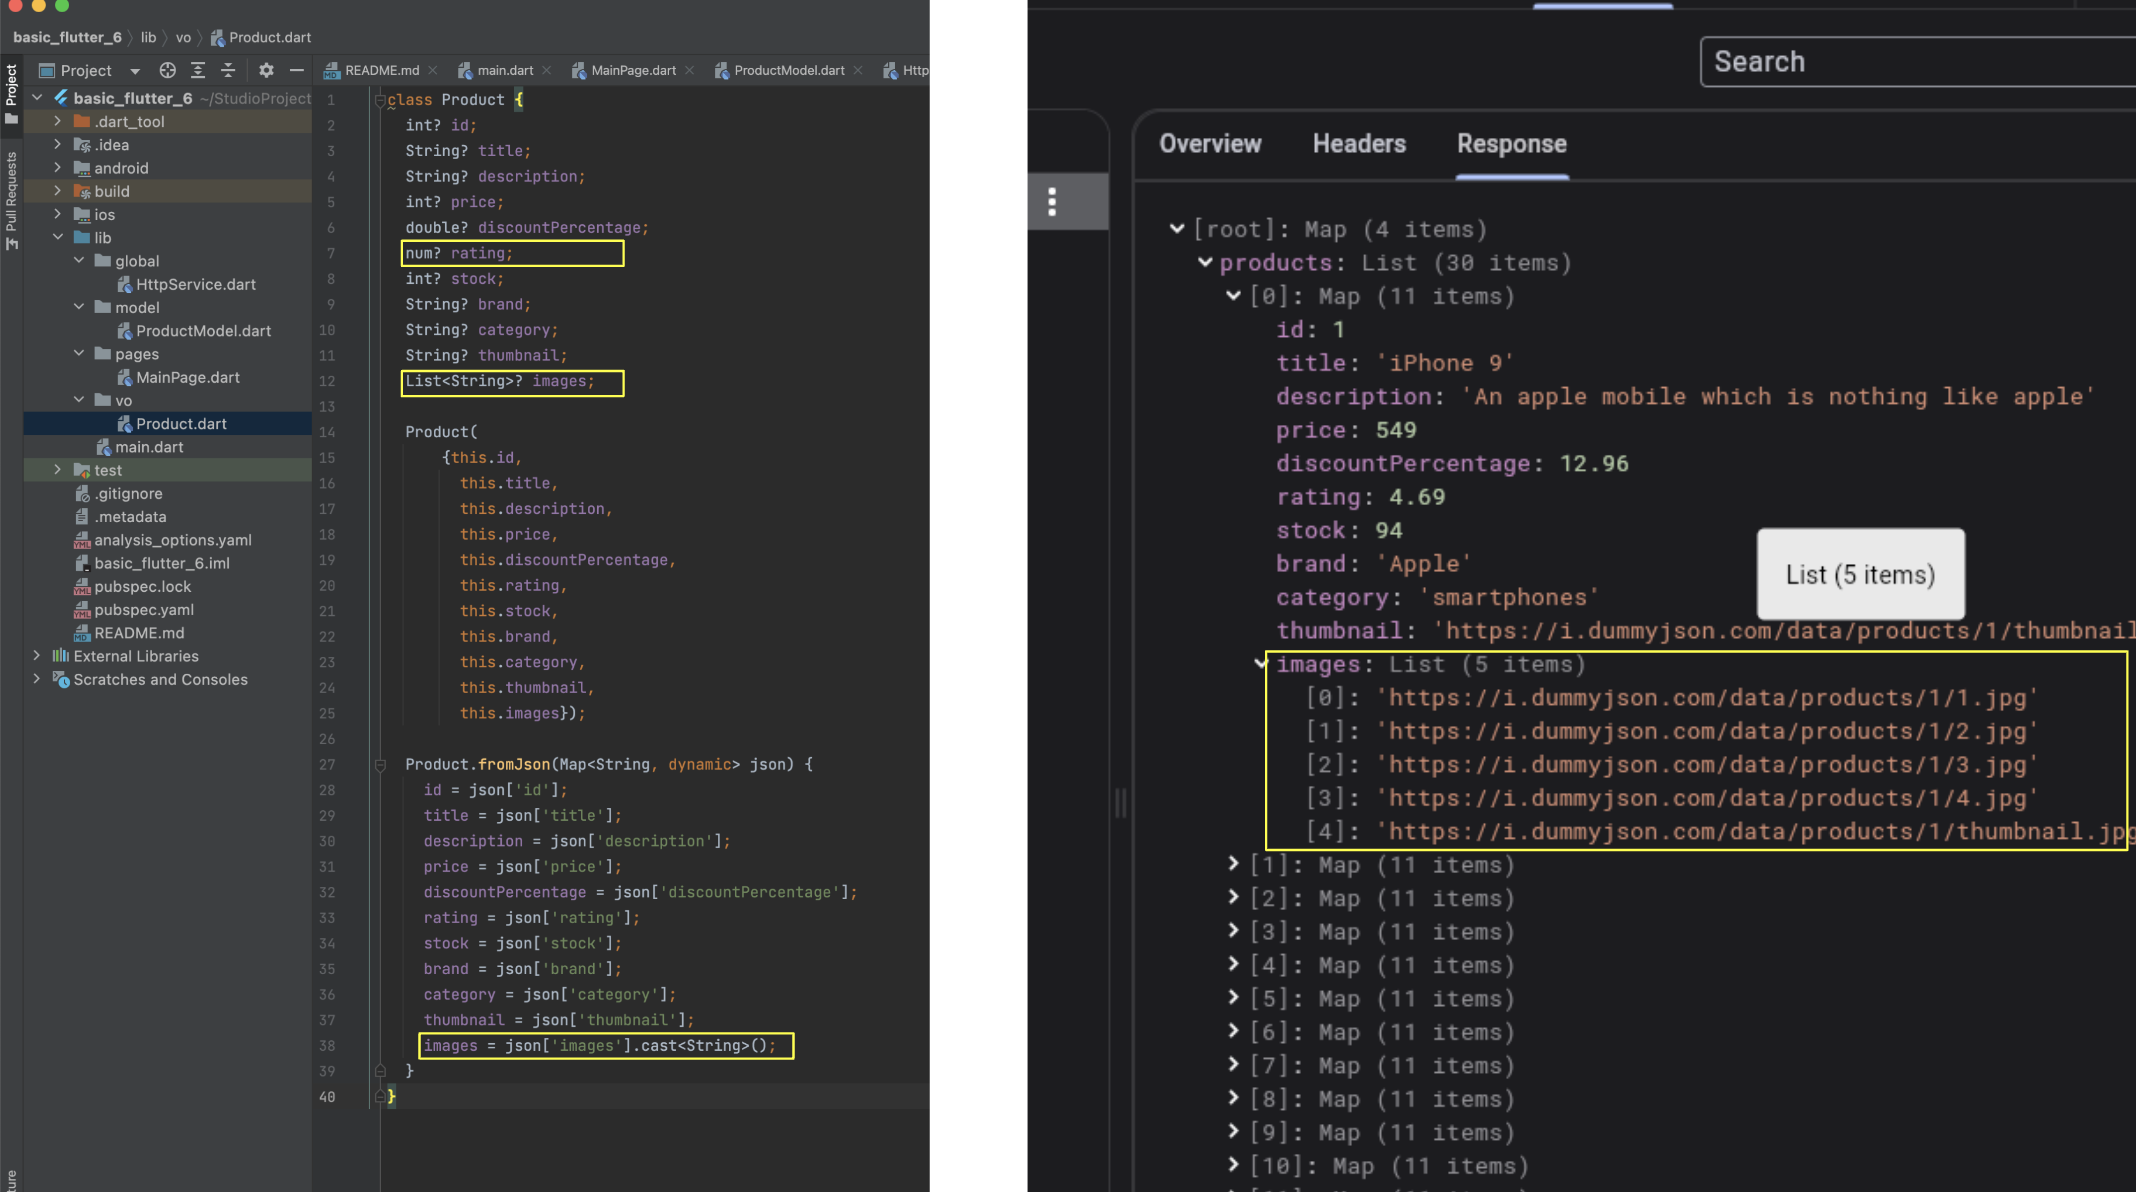This screenshot has width=2136, height=1192.
Task: Click the three-dot menu in the network panel
Action: coord(1052,202)
